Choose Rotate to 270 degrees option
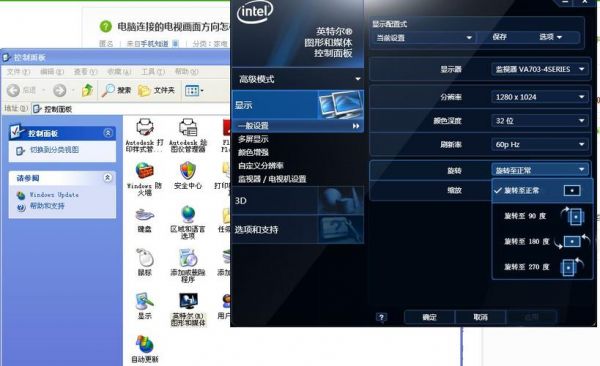This screenshot has width=600, height=366. [x=542, y=267]
